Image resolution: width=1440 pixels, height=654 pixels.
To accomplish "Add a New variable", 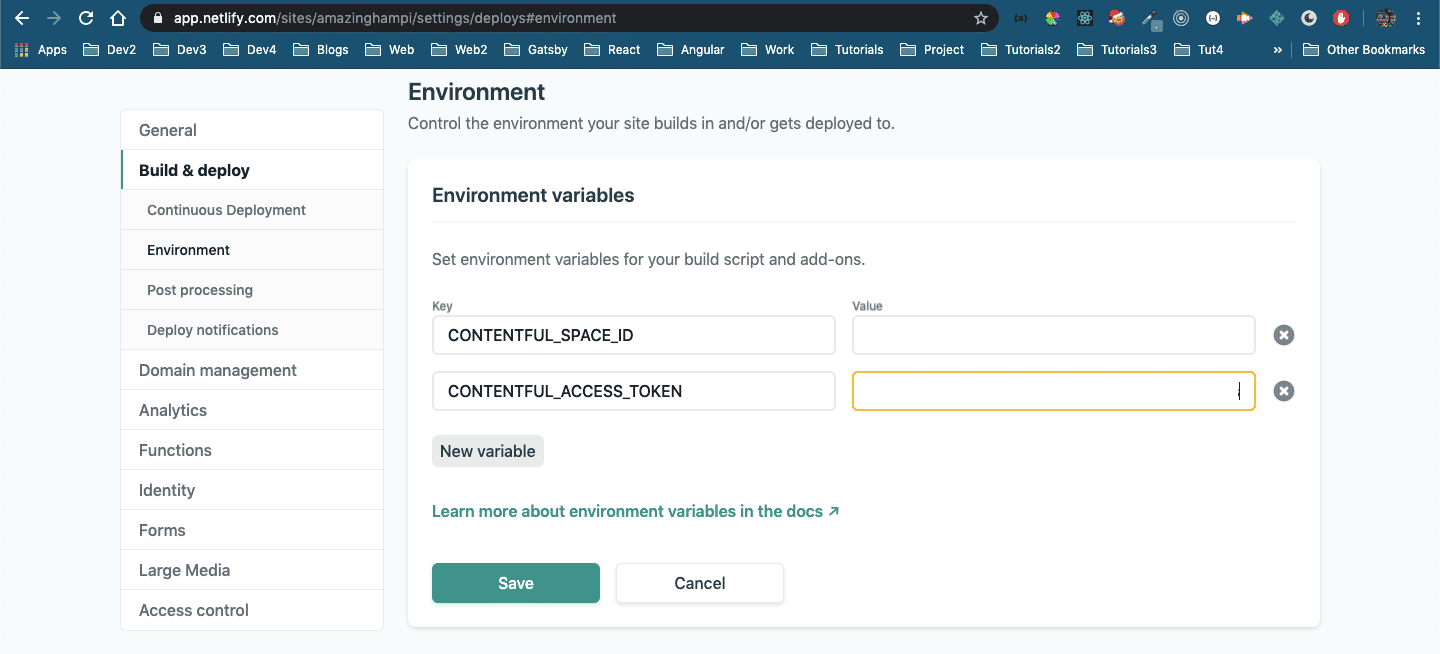I will 488,451.
